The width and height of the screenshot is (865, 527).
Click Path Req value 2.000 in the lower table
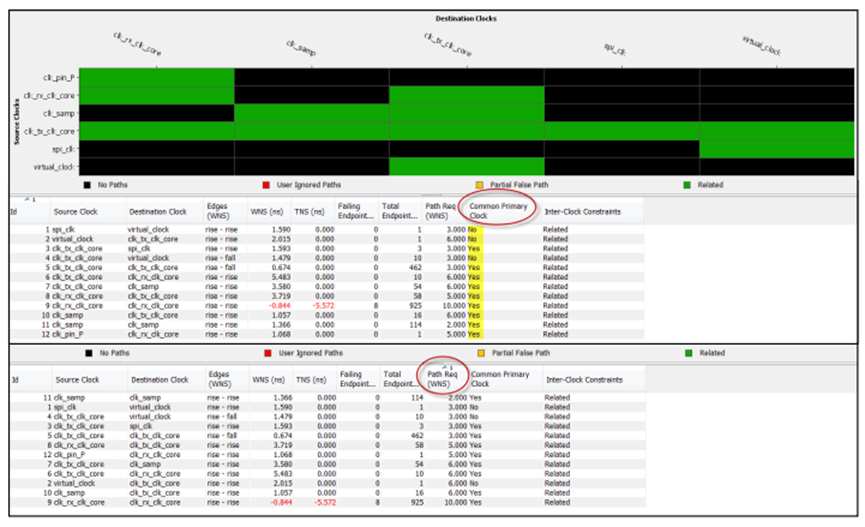pos(457,397)
